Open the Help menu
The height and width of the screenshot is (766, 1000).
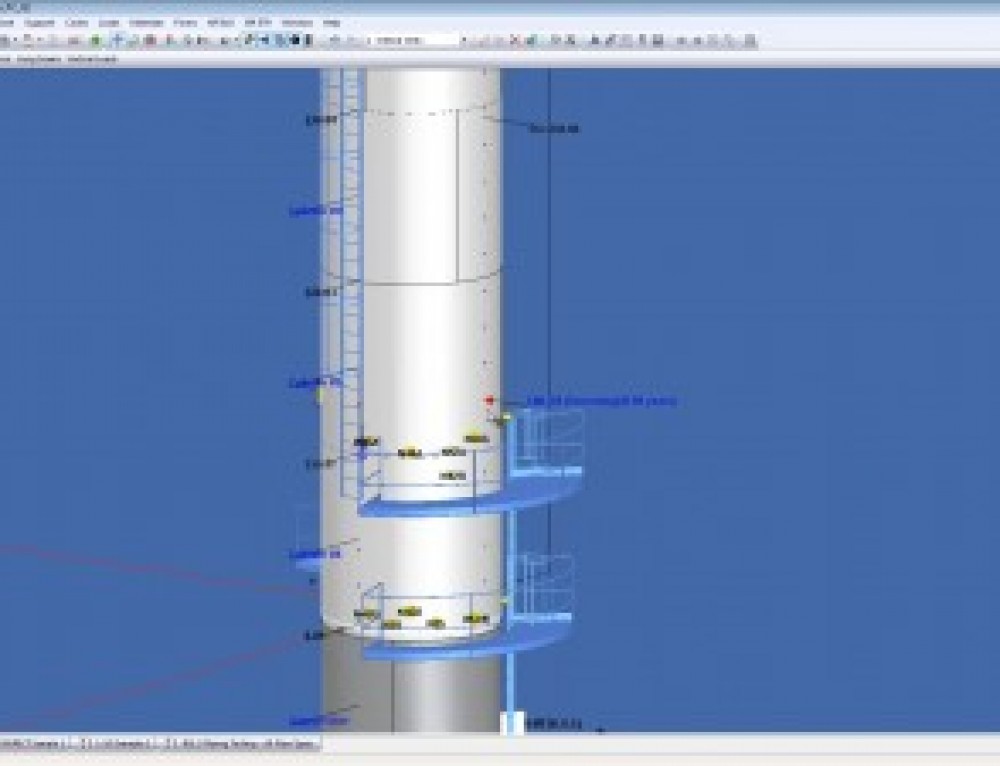(330, 22)
